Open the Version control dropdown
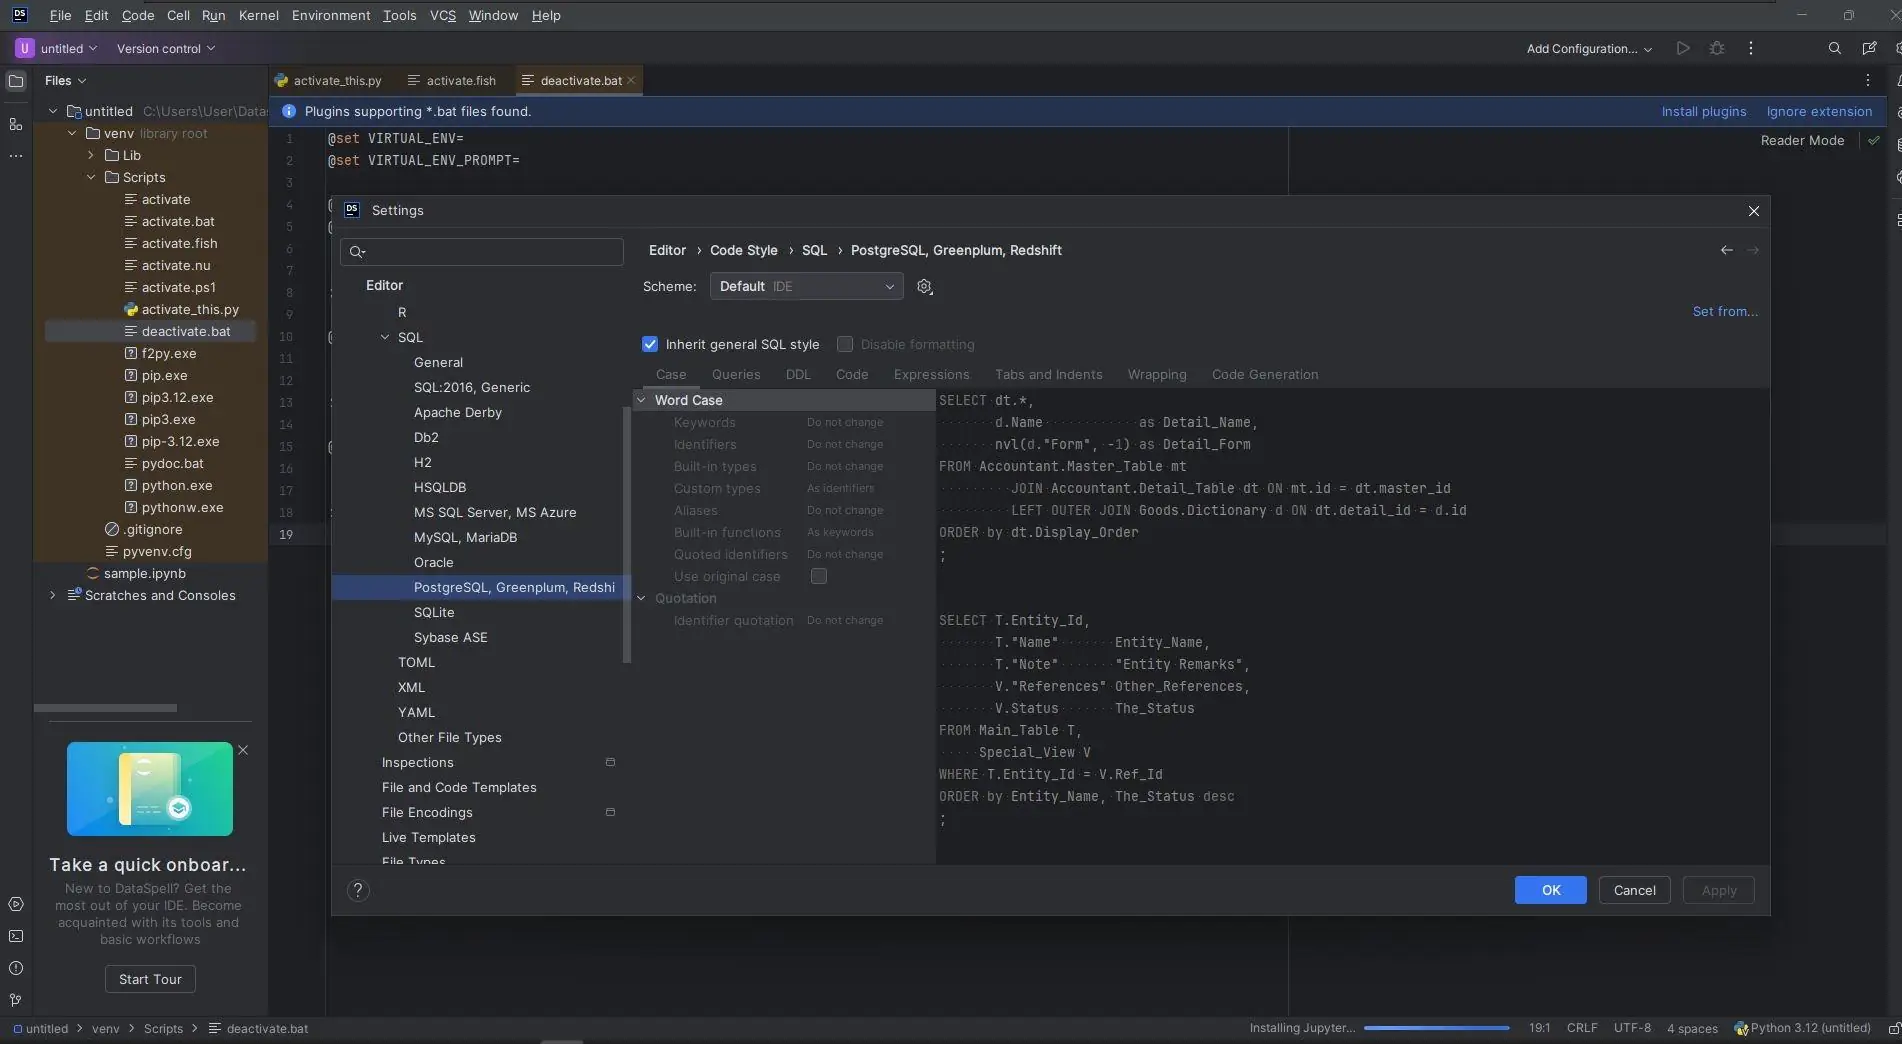Image resolution: width=1902 pixels, height=1044 pixels. (165, 49)
